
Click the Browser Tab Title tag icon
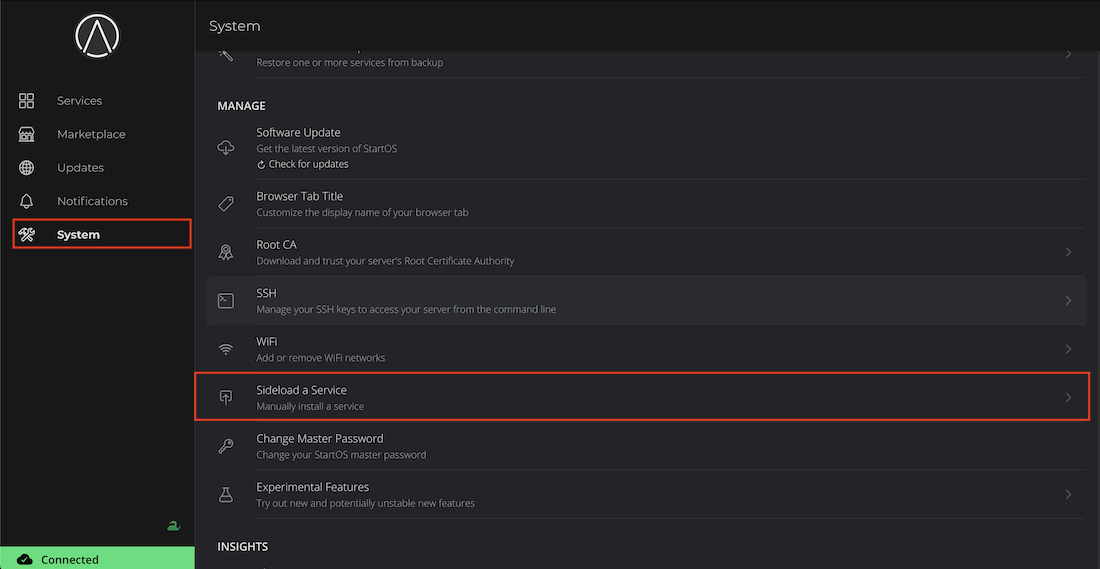point(226,204)
